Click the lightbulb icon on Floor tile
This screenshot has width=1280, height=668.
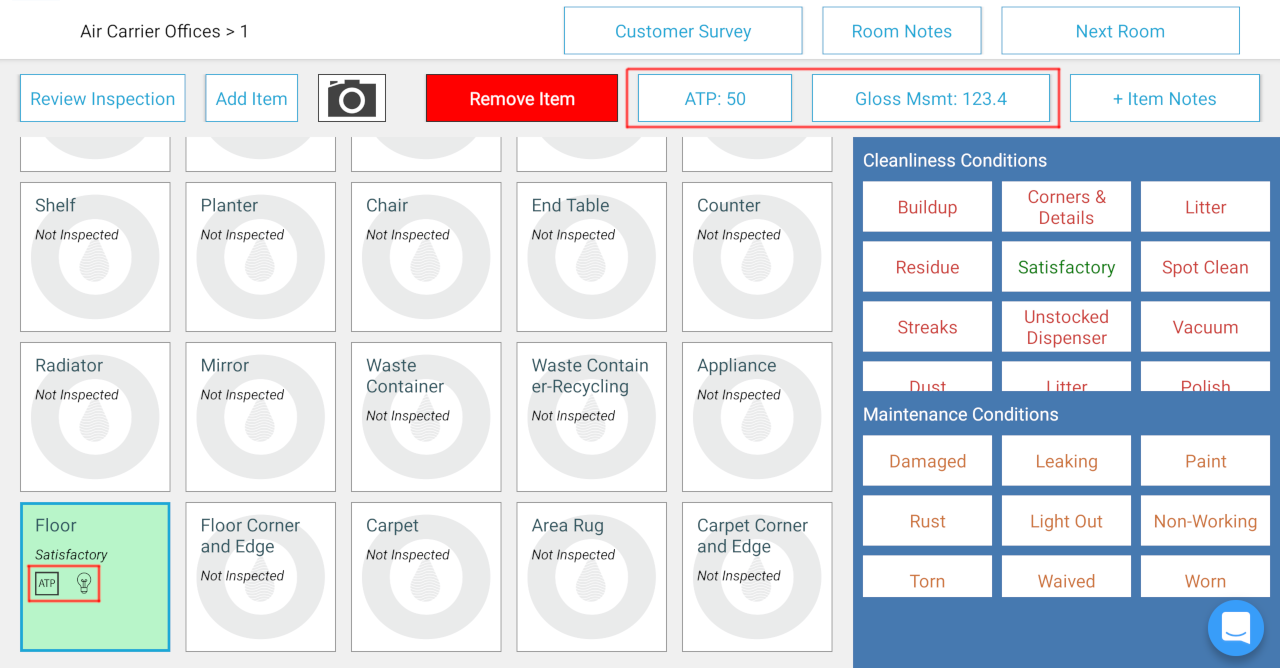tap(84, 583)
